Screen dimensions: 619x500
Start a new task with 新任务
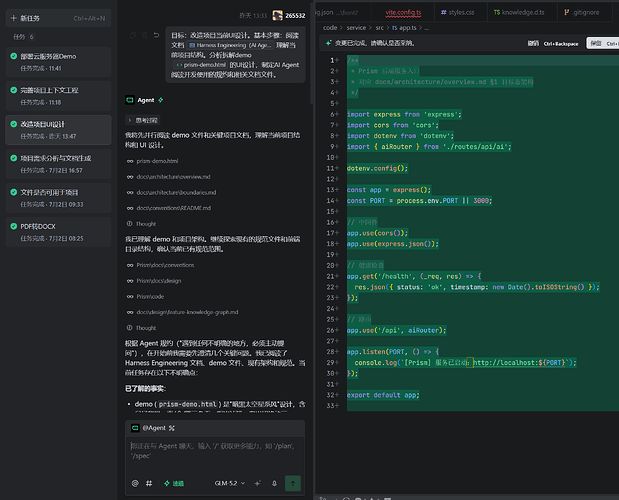pyautogui.click(x=58, y=18)
